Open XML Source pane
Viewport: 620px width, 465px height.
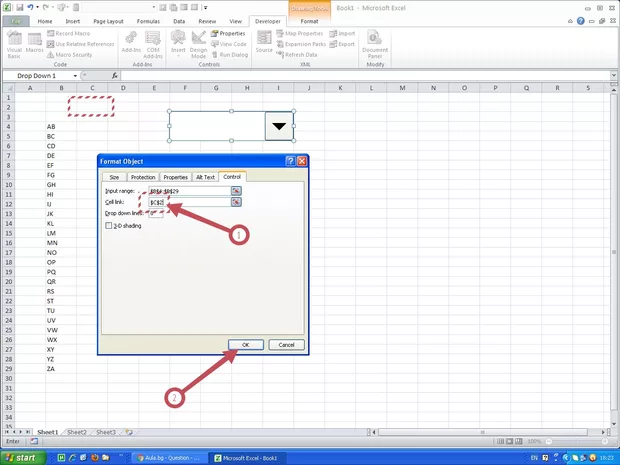(x=264, y=43)
